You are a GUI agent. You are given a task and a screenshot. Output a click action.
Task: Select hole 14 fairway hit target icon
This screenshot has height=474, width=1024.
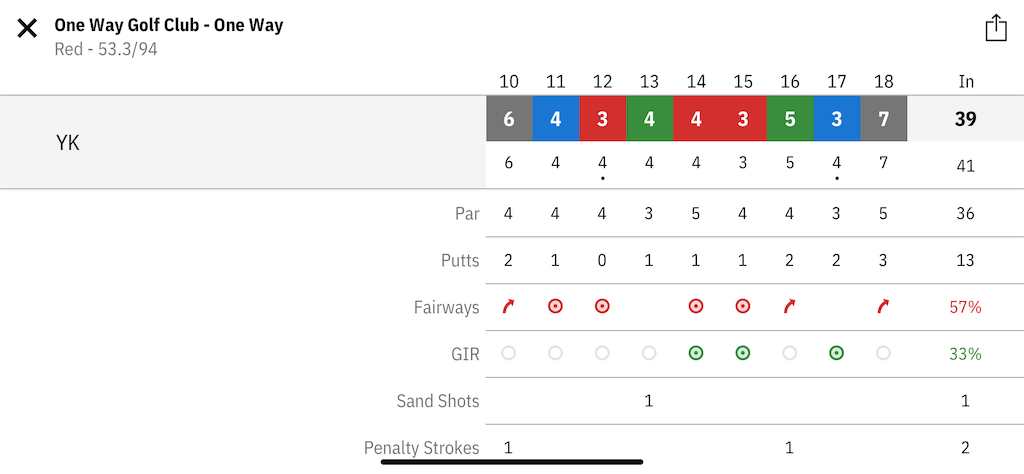[x=696, y=306]
